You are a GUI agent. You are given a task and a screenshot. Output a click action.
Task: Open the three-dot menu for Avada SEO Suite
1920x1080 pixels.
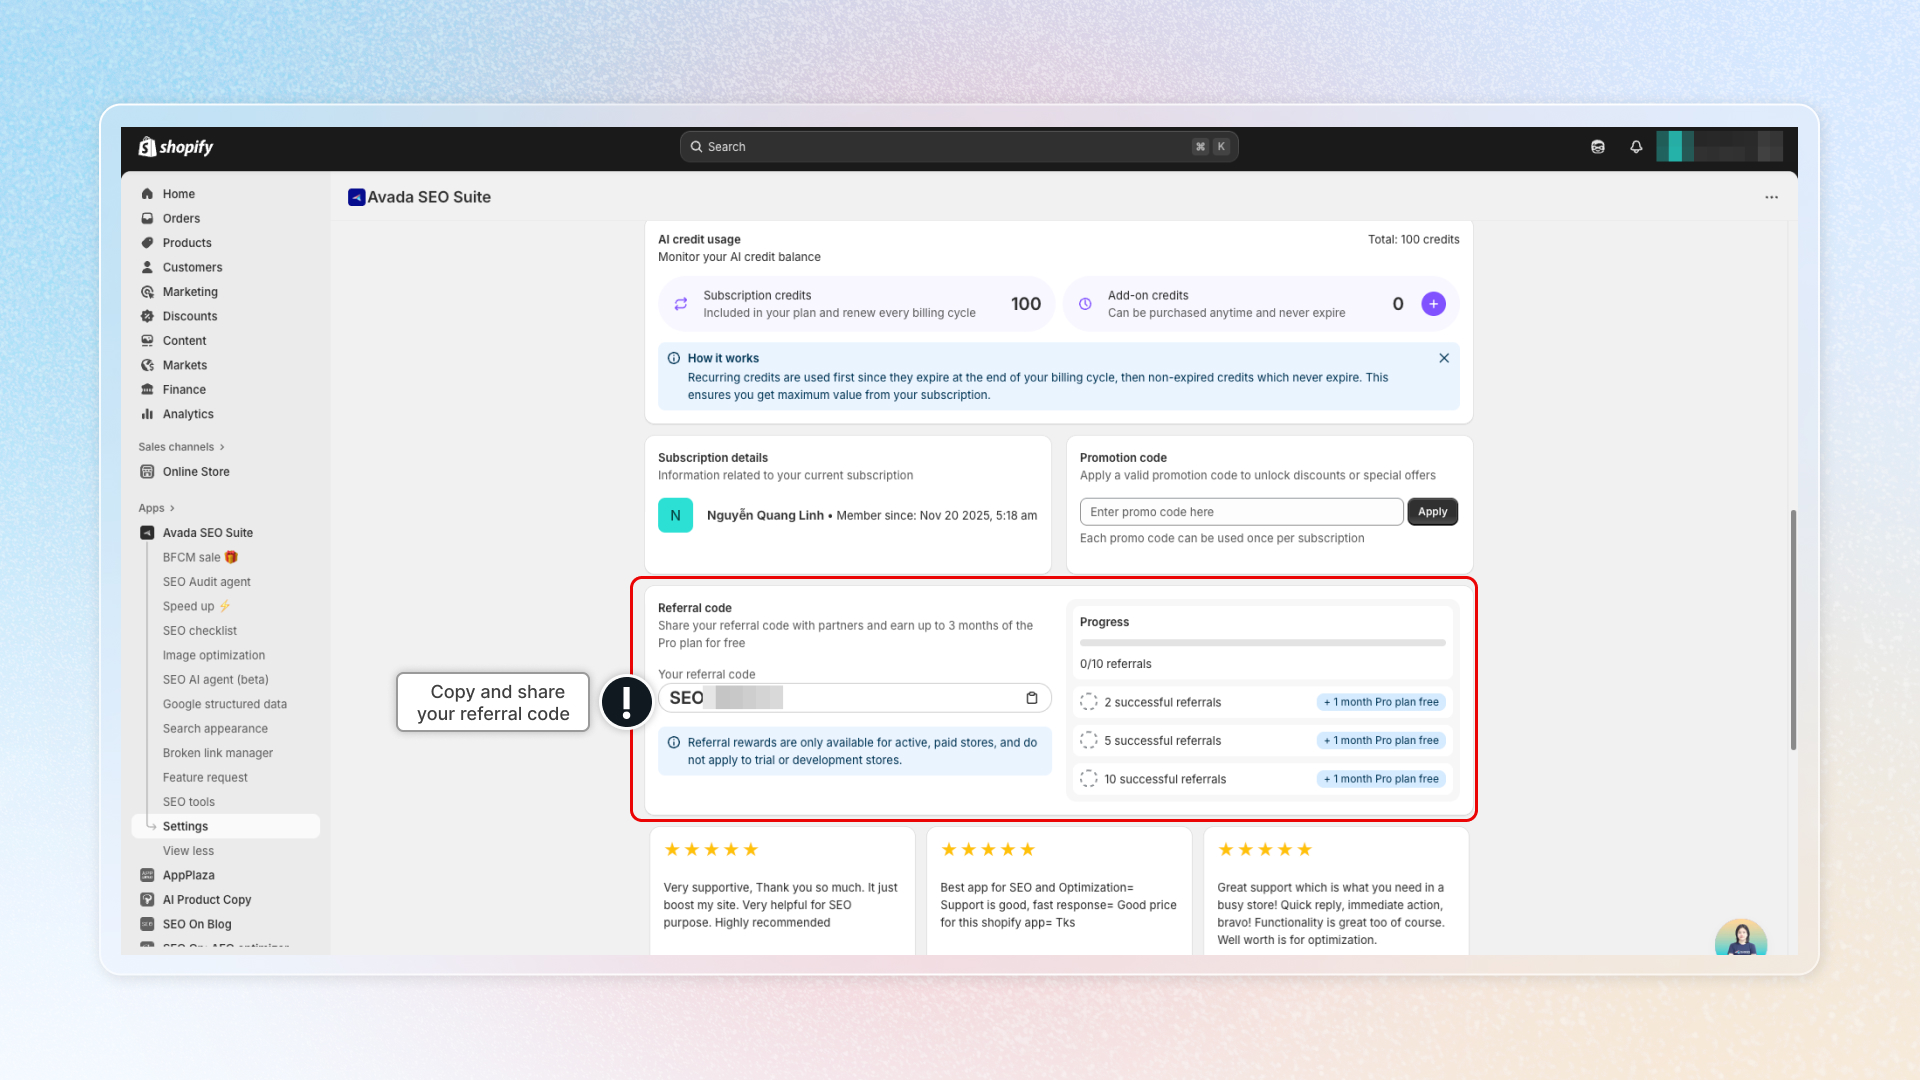point(1771,197)
